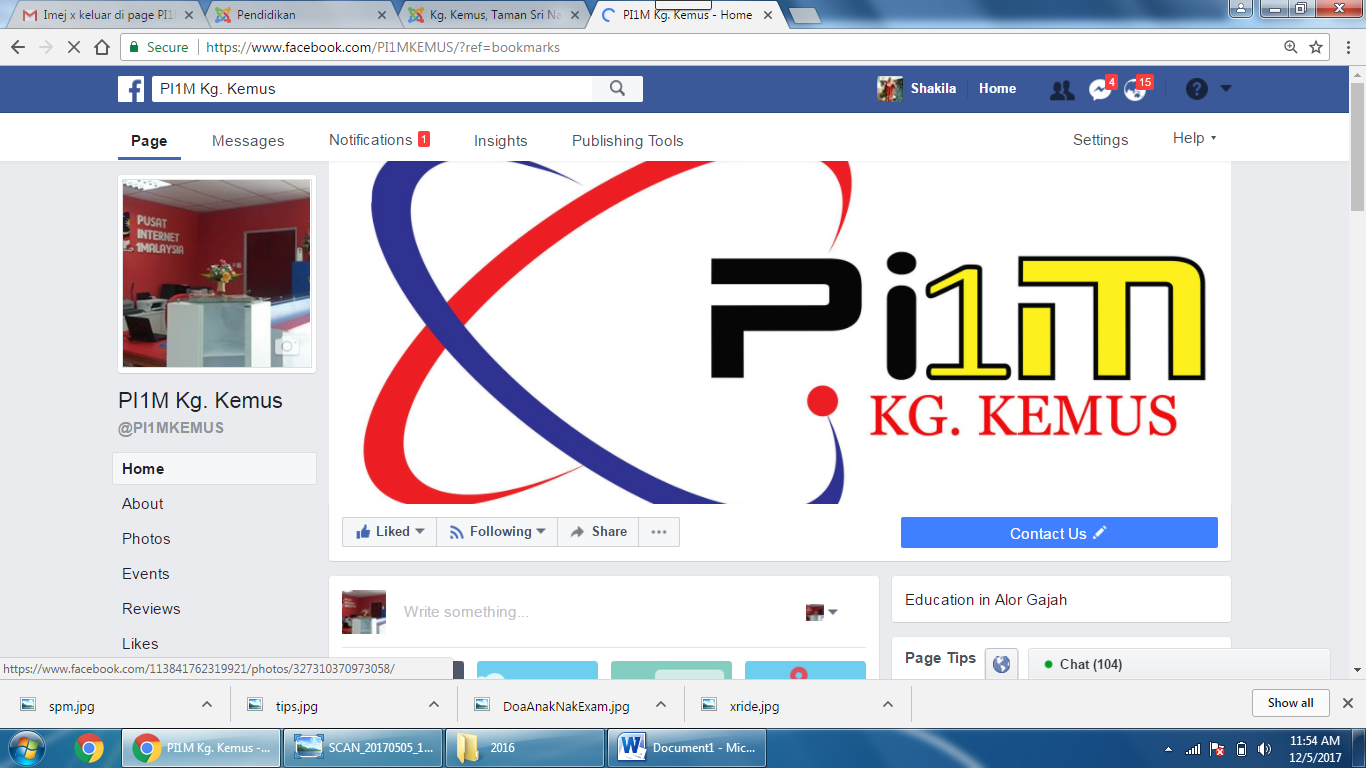Click the blue Contact Us button
Screen dimensions: 1366x768
[1058, 533]
